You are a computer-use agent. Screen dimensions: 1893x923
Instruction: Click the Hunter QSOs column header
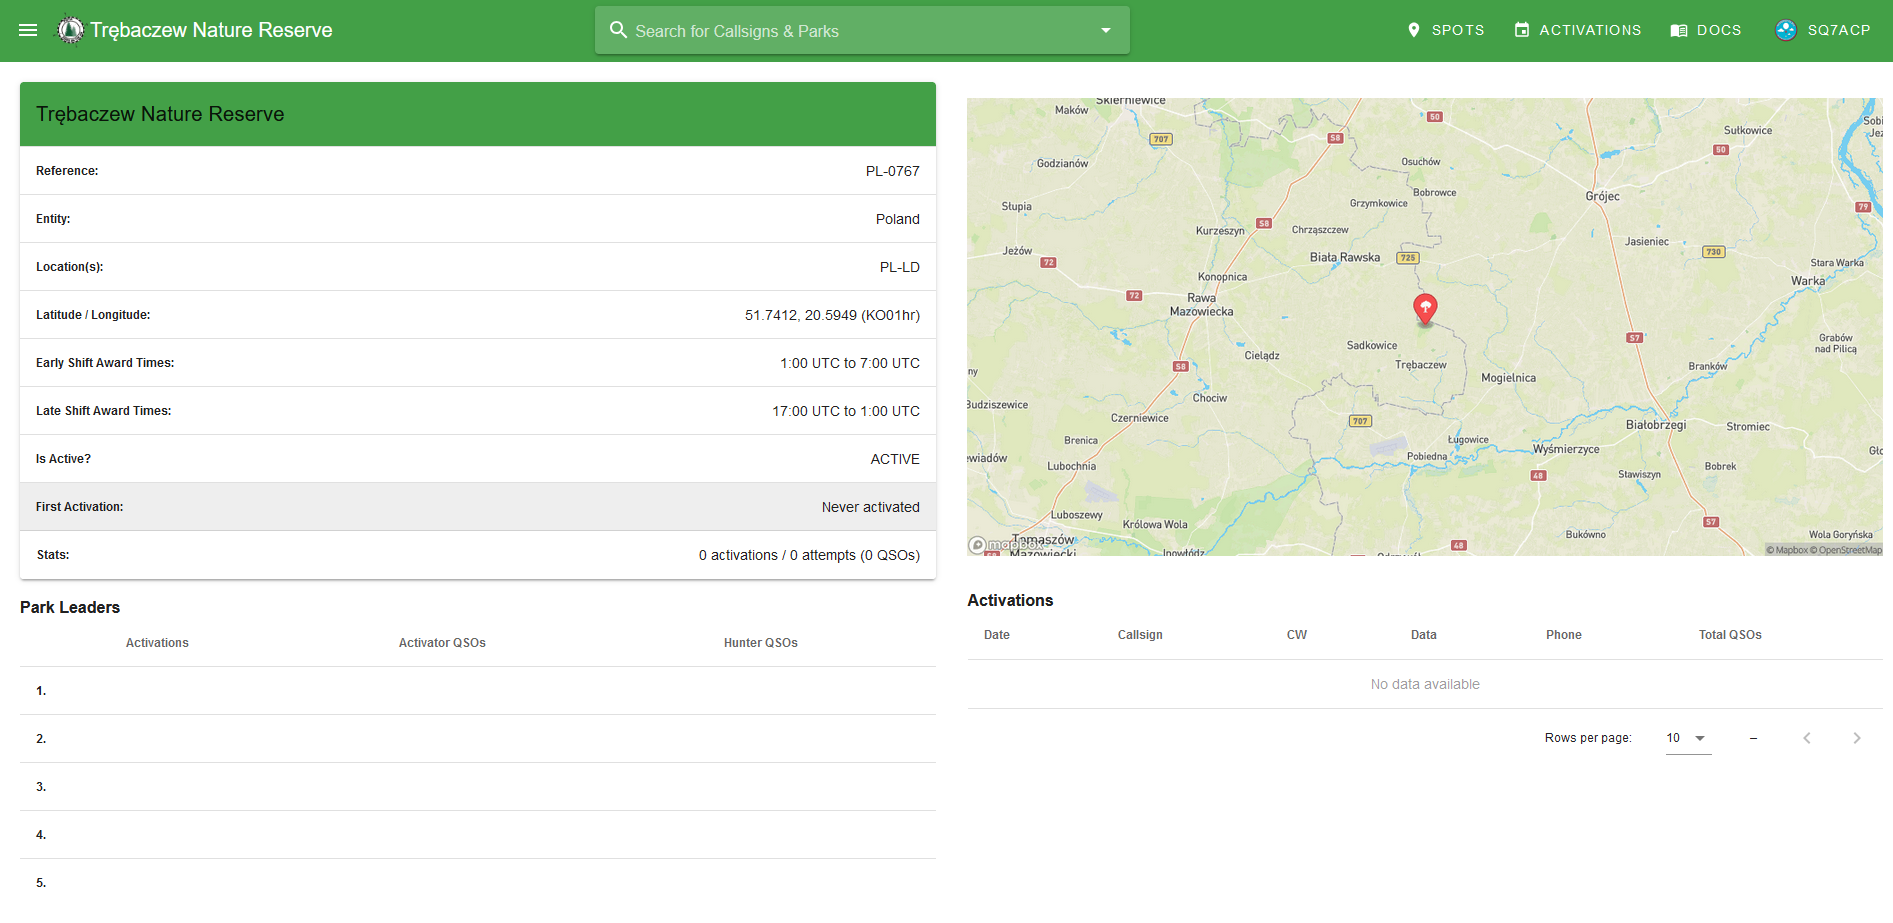(760, 643)
